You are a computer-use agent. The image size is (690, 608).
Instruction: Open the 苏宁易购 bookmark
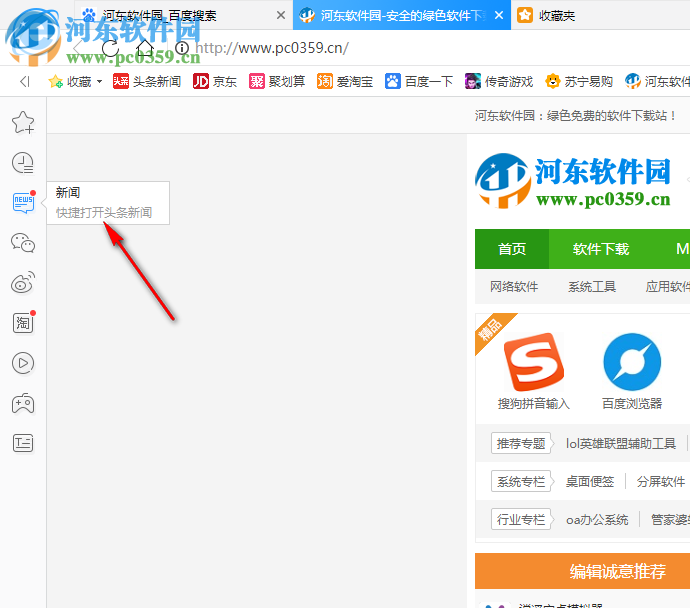coord(579,81)
